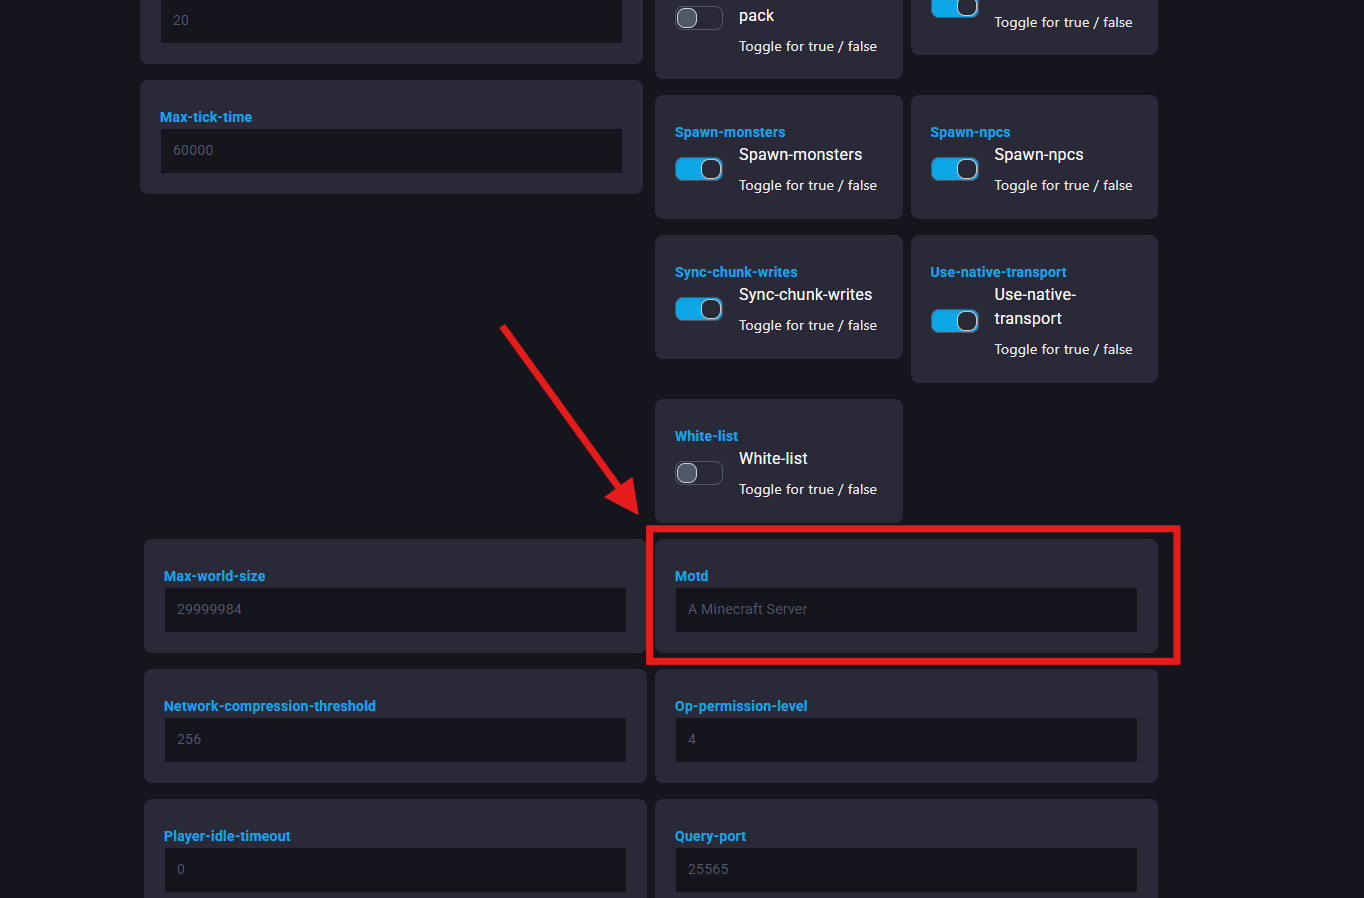Toggle the switch beside the 'pack' label

(x=698, y=18)
